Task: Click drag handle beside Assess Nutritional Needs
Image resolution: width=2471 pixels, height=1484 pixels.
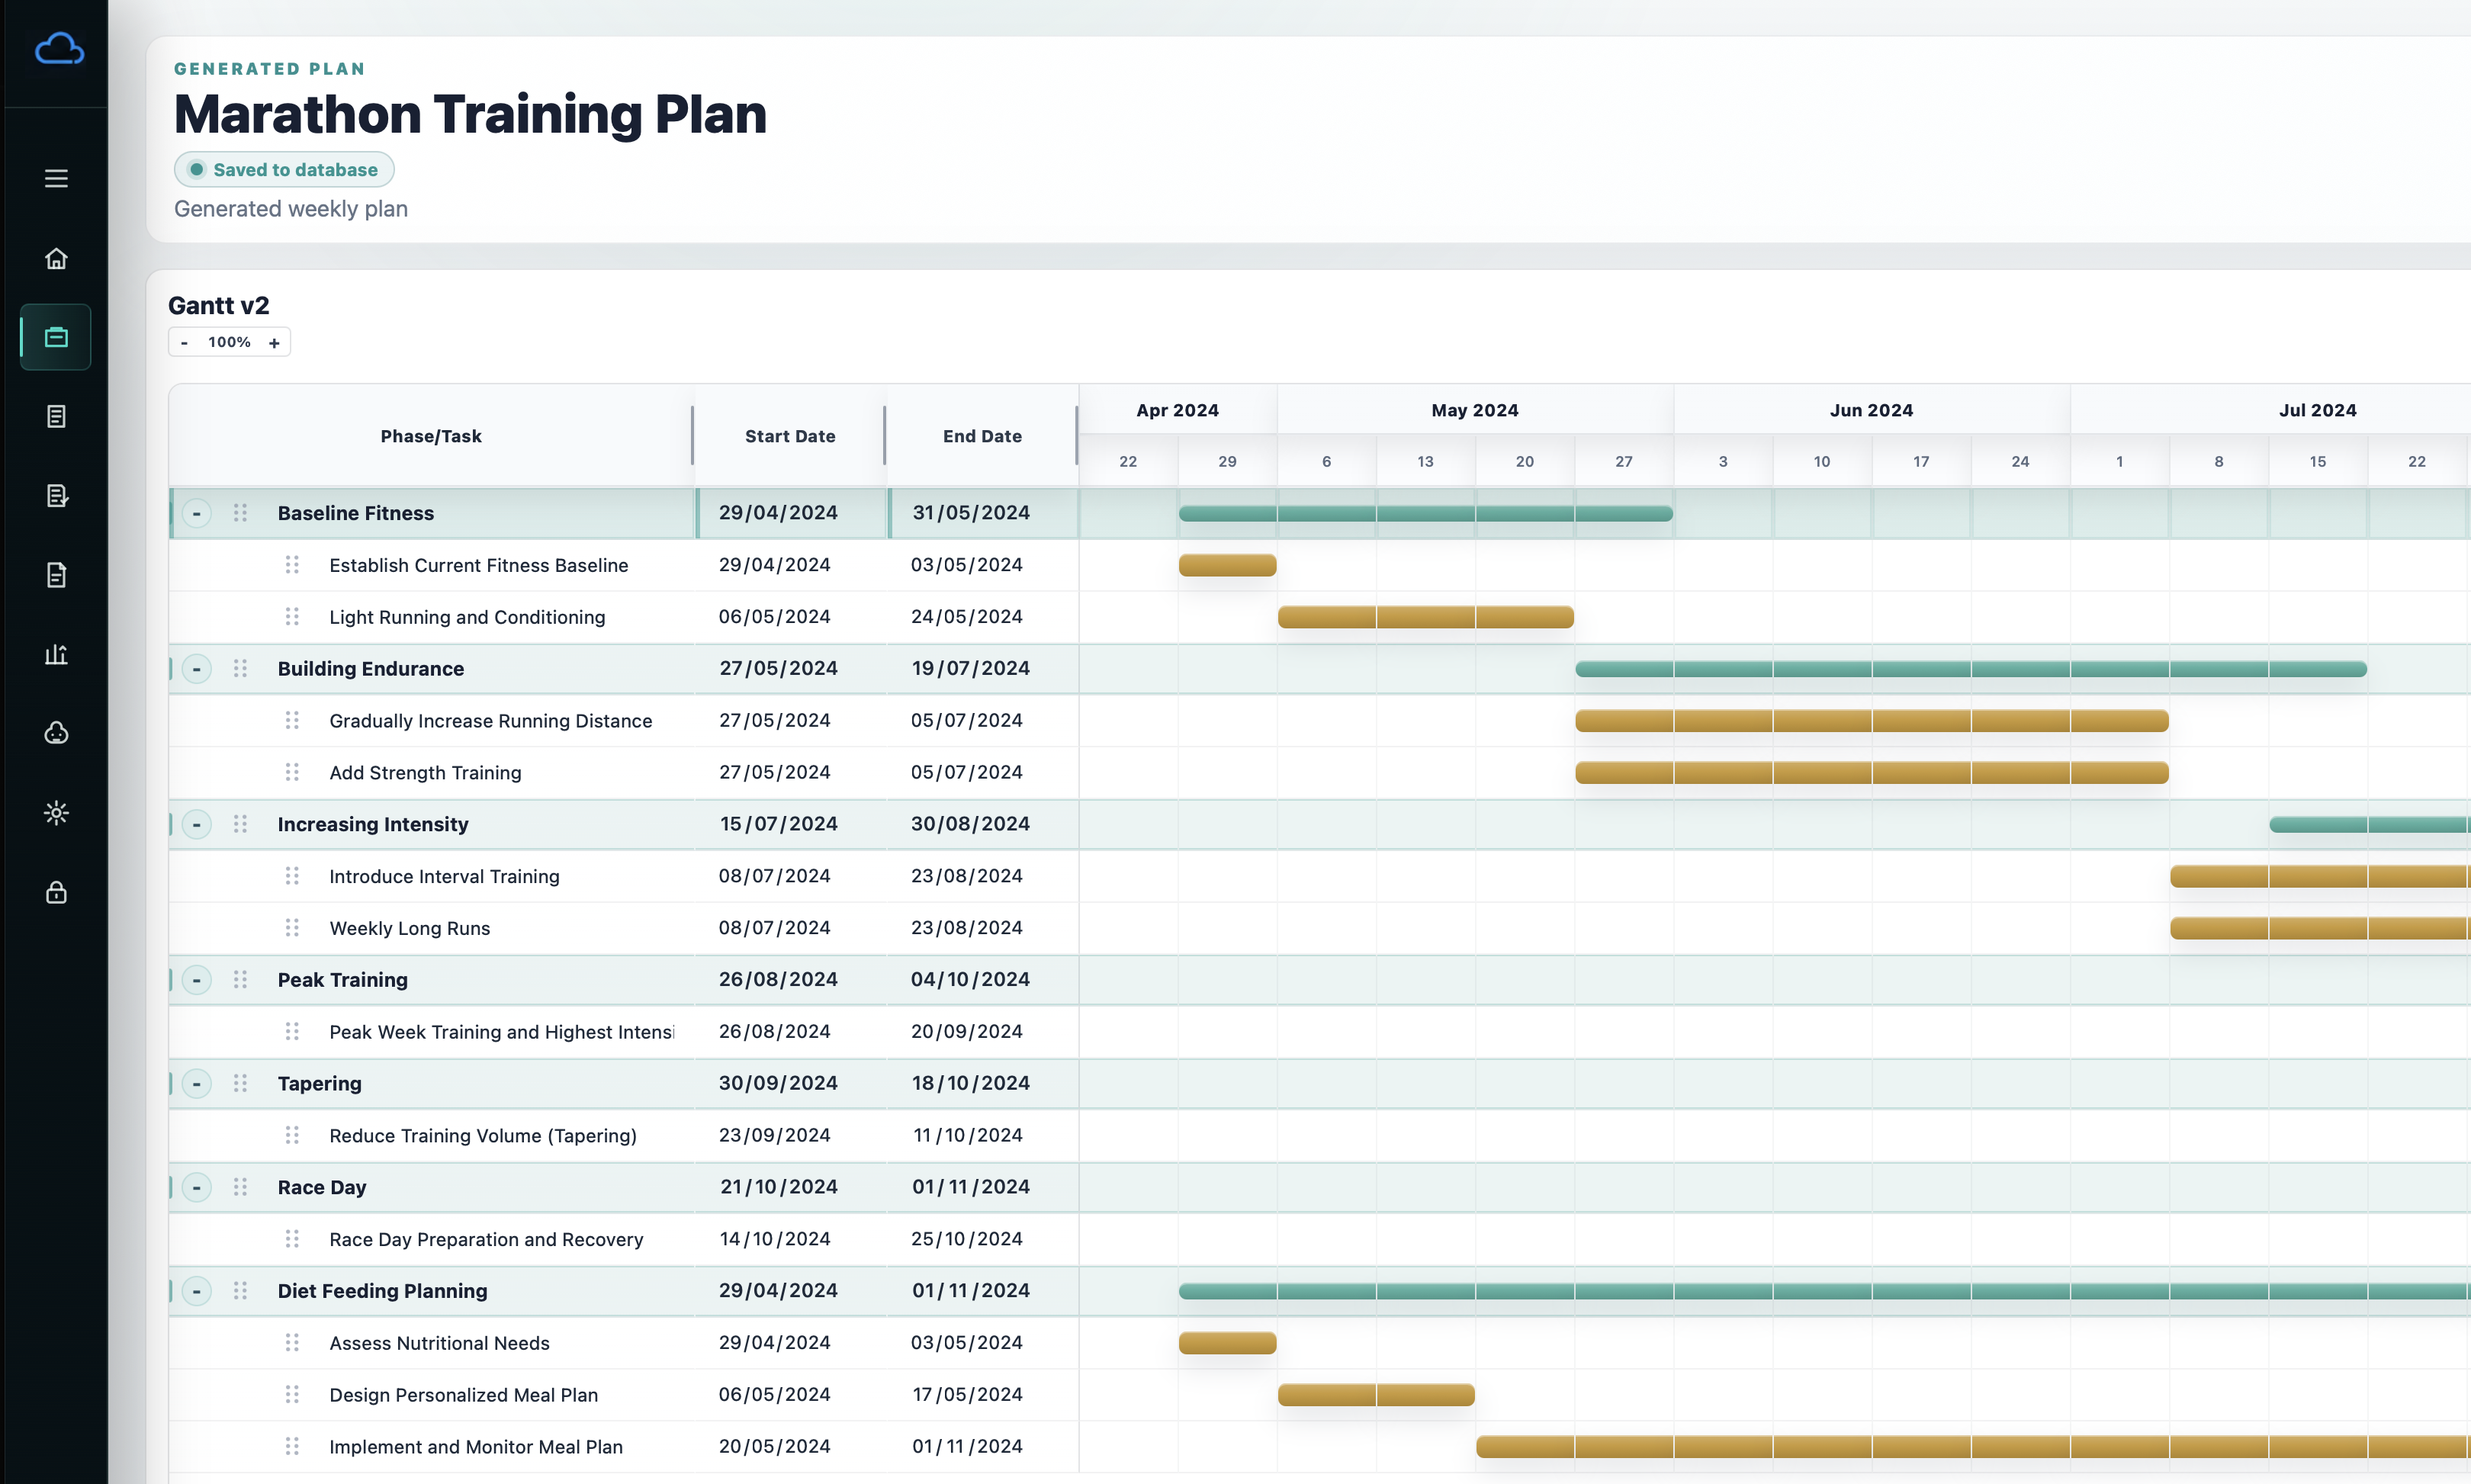Action: point(292,1343)
